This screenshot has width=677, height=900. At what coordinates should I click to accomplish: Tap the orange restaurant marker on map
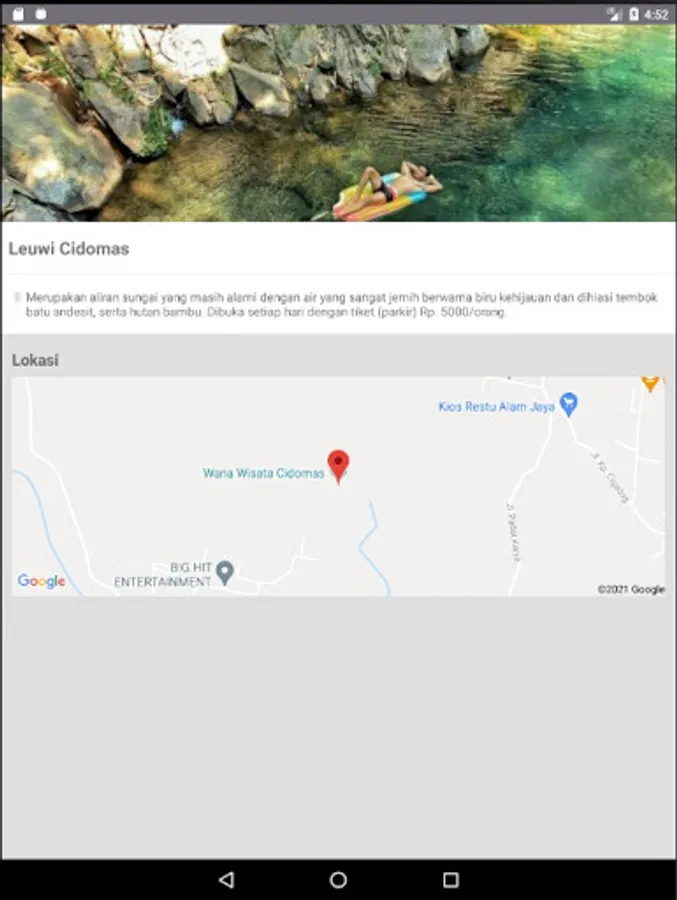pos(650,383)
